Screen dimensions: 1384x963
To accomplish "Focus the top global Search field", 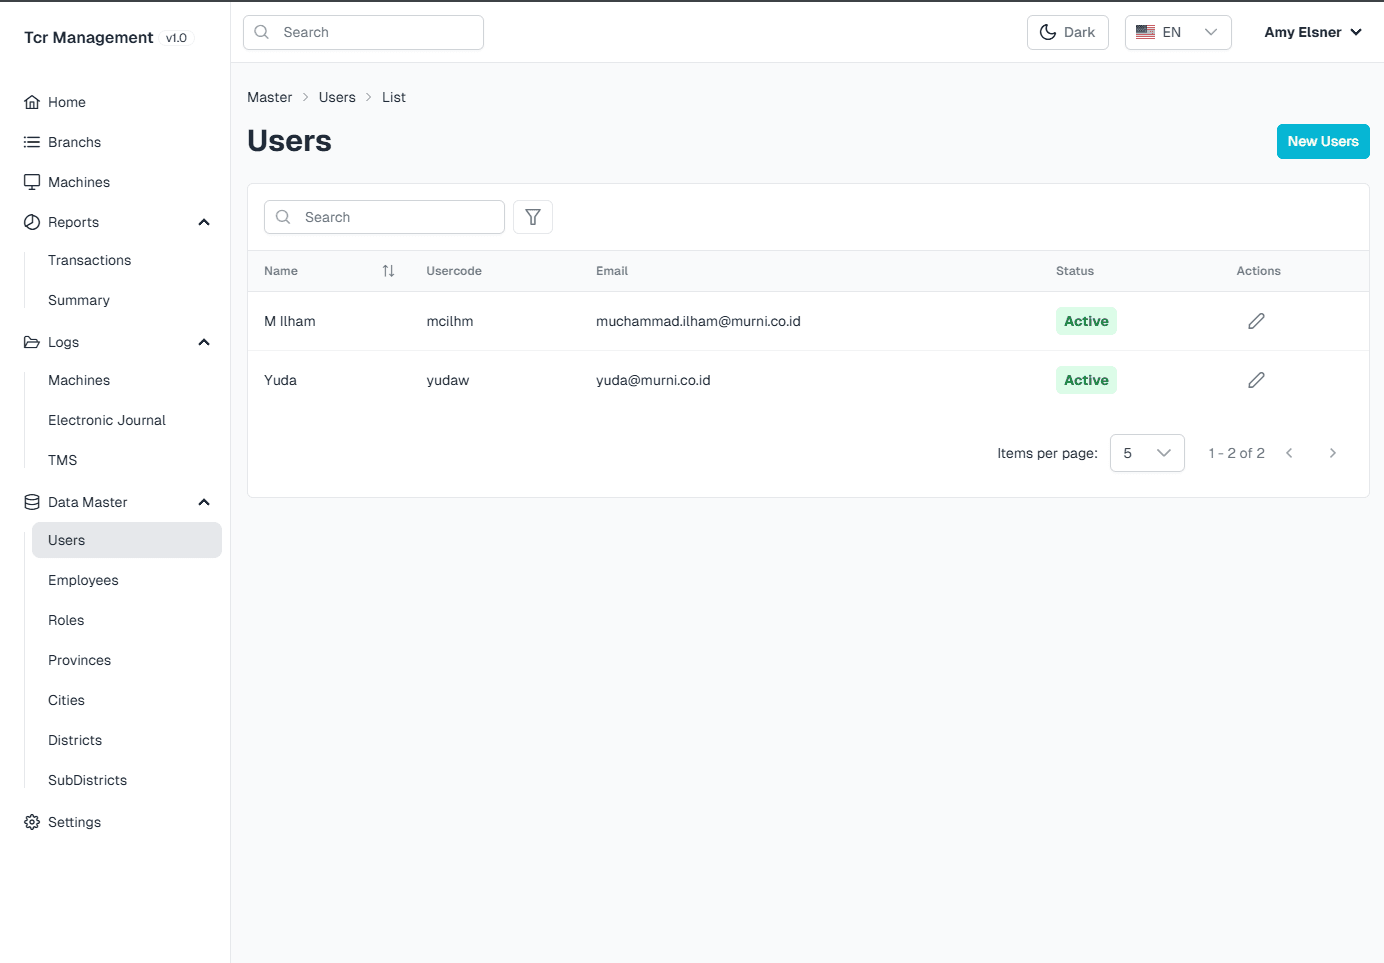I will [363, 32].
